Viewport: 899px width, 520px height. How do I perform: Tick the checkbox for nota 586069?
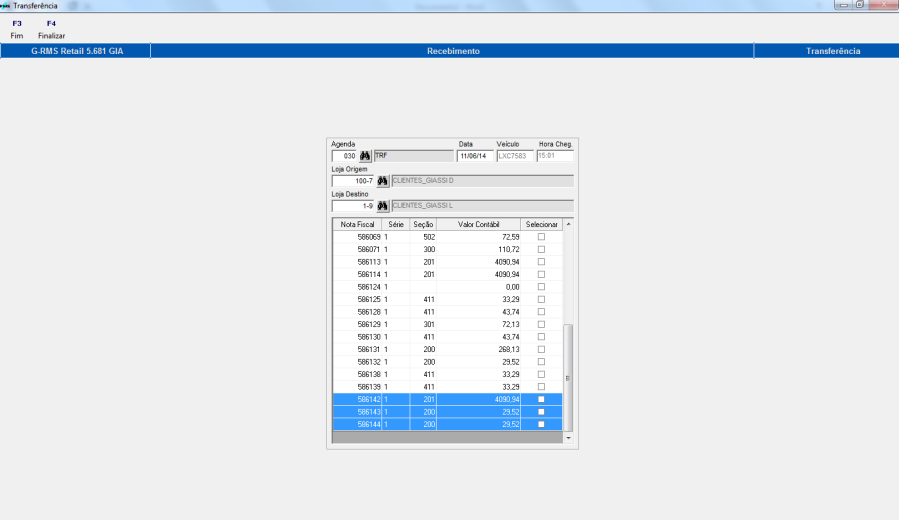tap(541, 237)
